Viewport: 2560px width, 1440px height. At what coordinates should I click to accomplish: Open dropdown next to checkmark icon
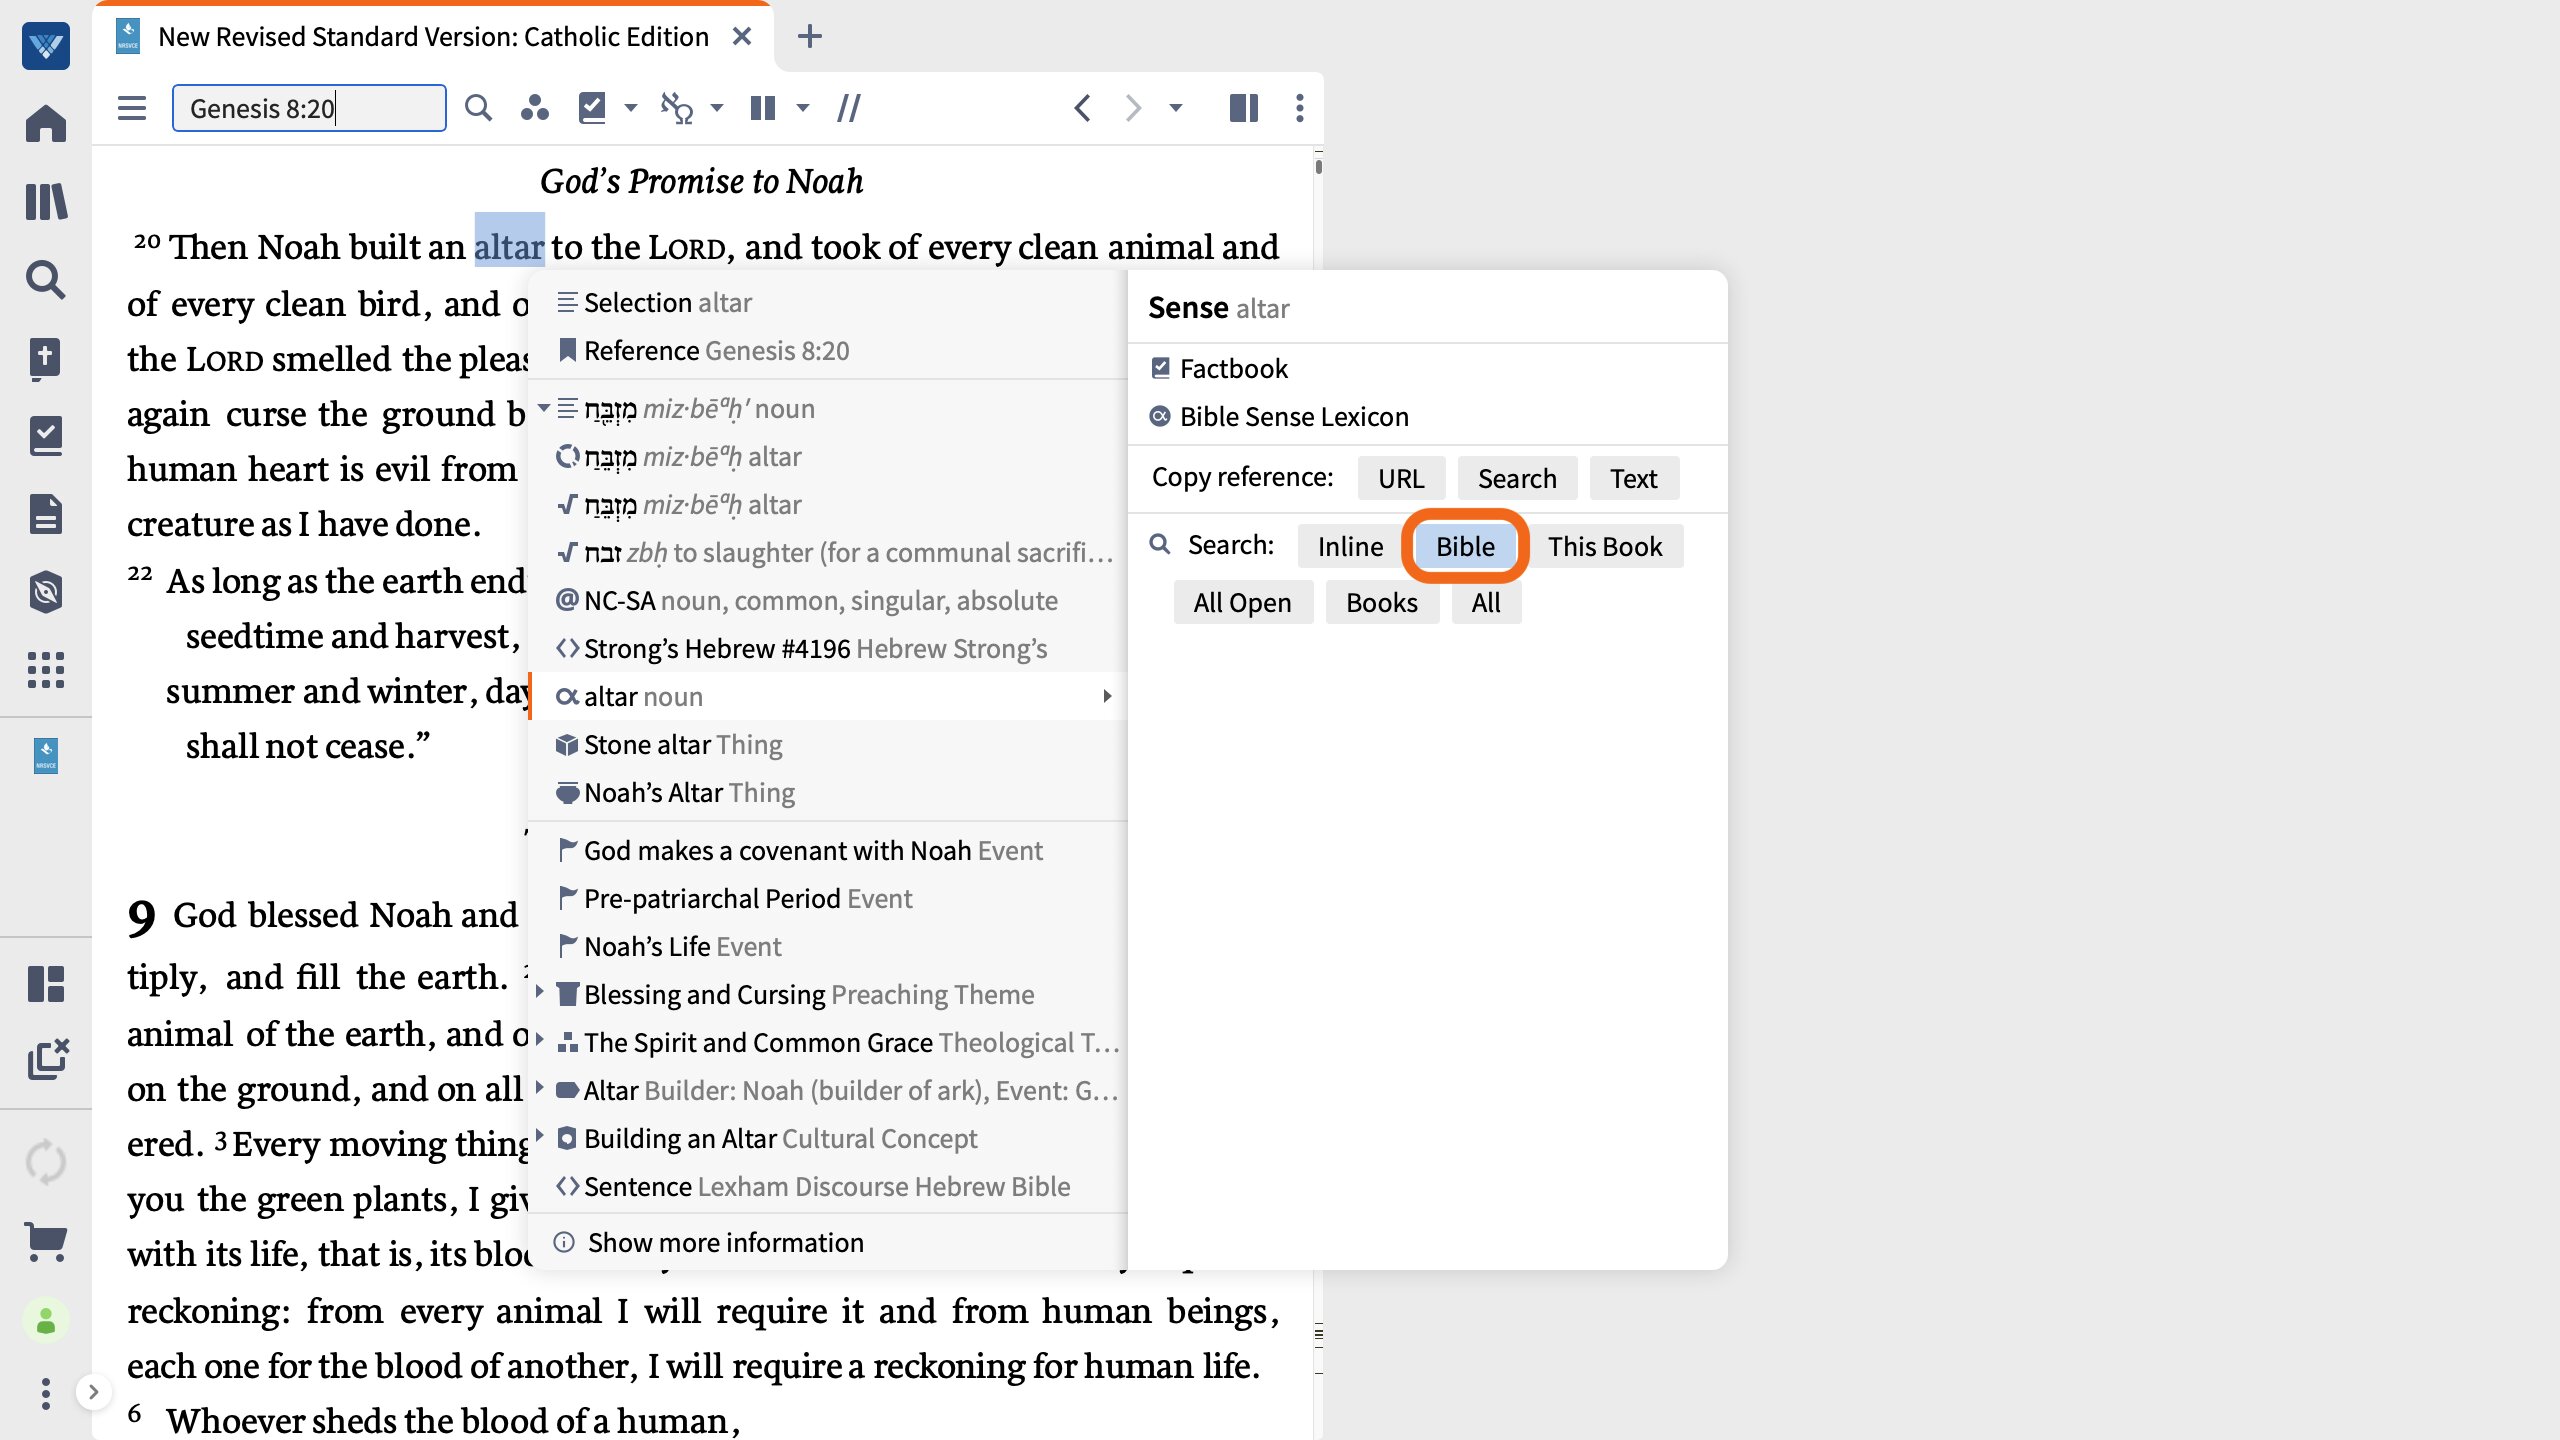click(x=631, y=108)
